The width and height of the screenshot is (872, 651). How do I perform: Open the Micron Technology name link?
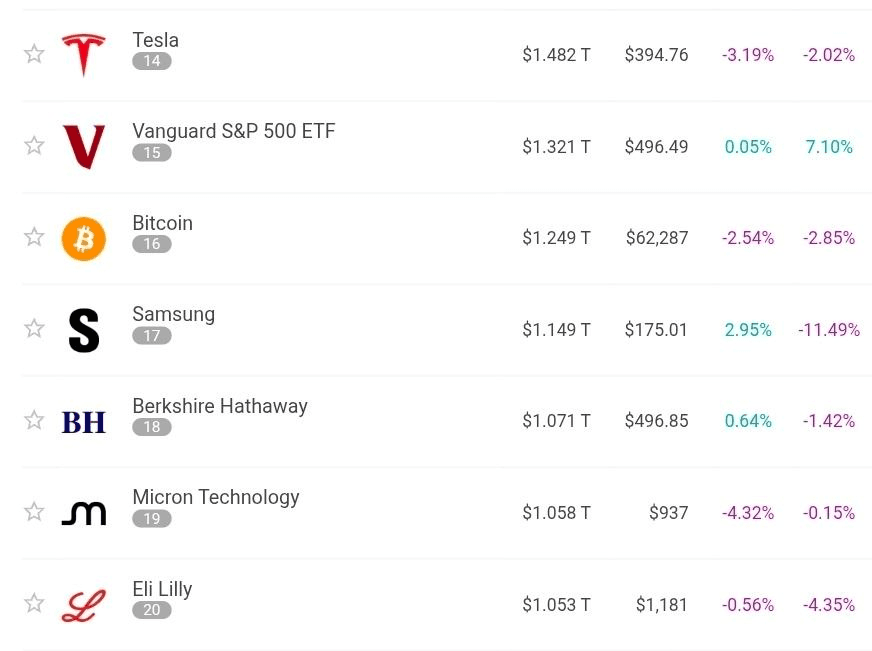pyautogui.click(x=216, y=497)
